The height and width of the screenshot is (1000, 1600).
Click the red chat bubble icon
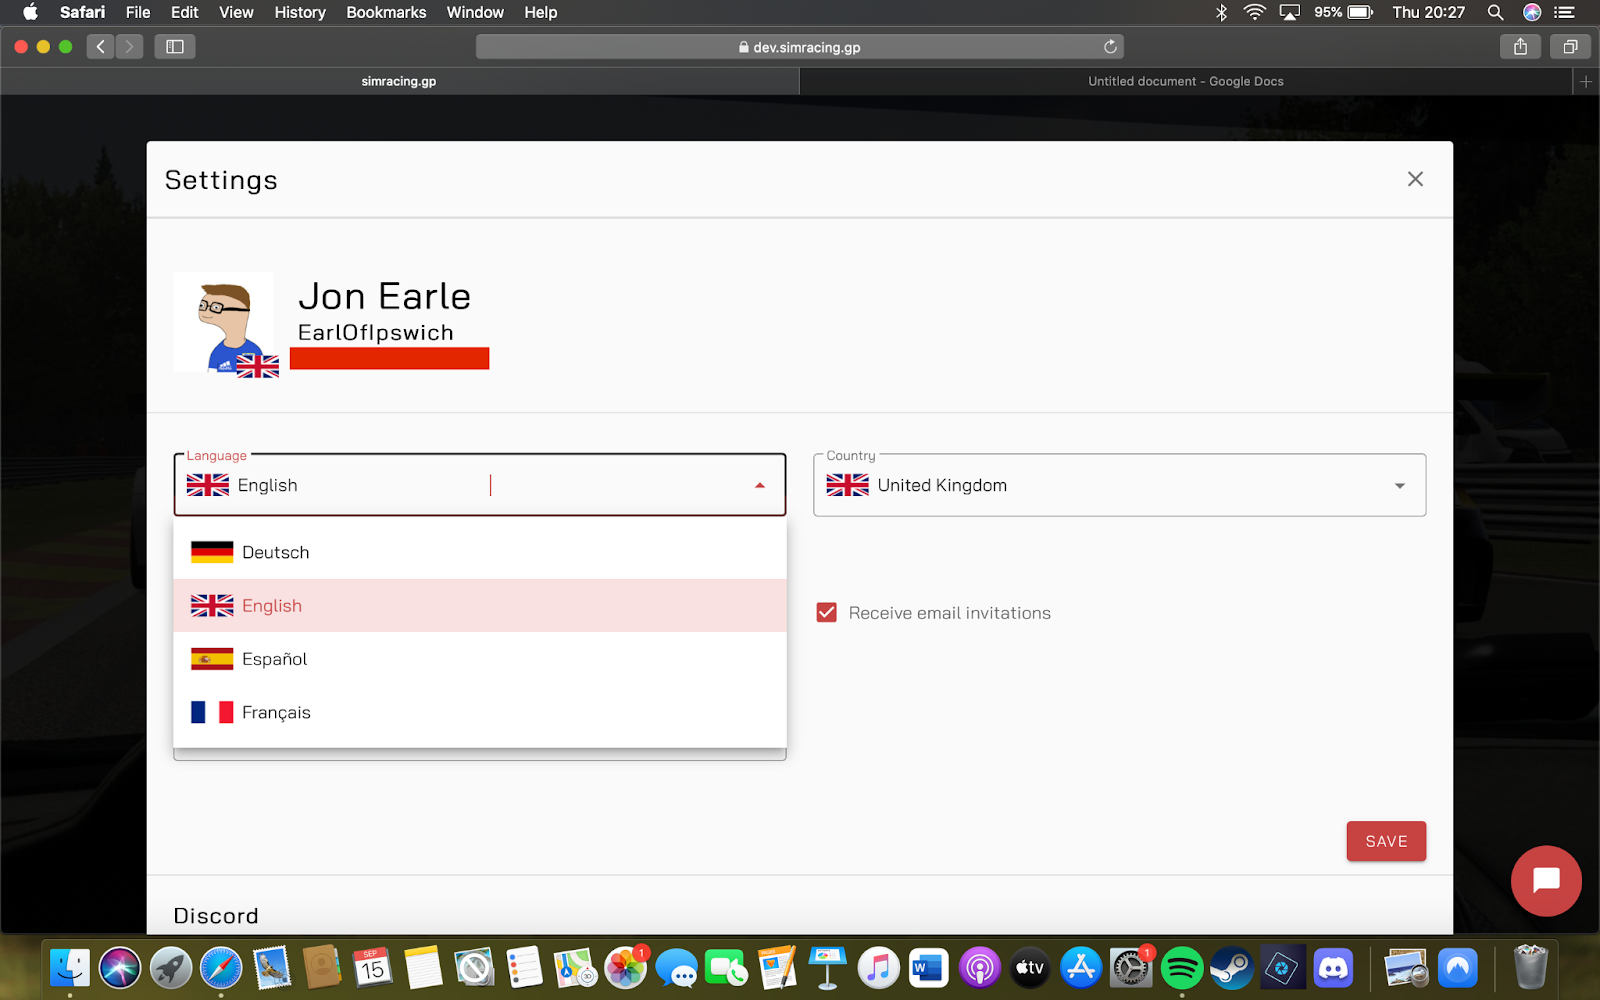(x=1545, y=880)
